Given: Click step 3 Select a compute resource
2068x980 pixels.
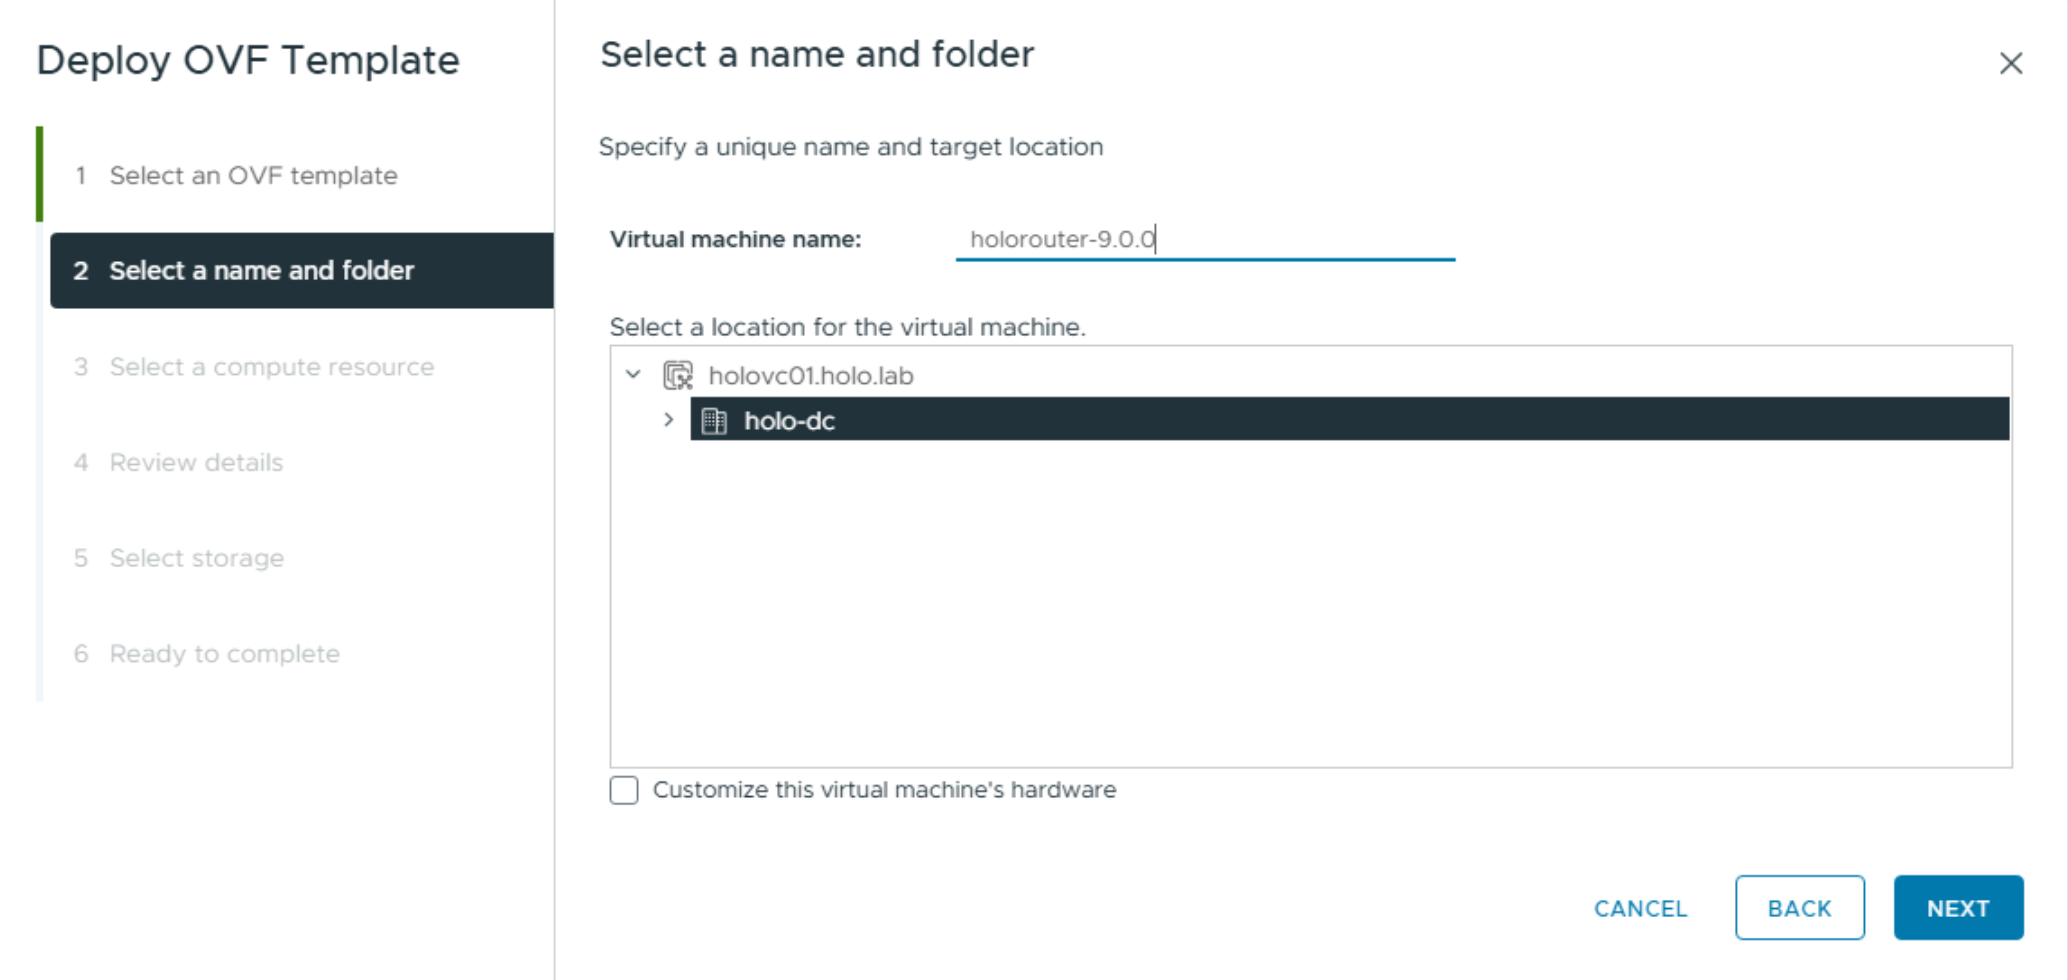Looking at the screenshot, I should click(x=271, y=367).
